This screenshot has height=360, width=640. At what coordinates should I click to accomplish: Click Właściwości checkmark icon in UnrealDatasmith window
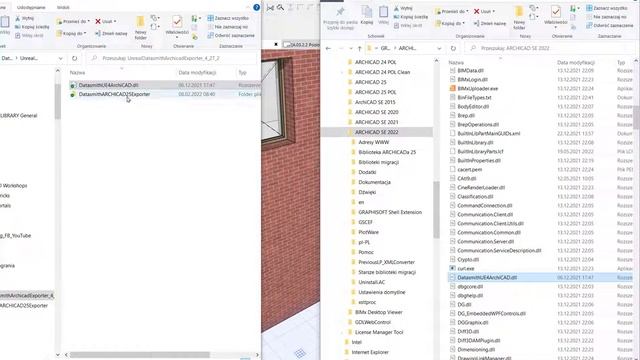tap(177, 21)
